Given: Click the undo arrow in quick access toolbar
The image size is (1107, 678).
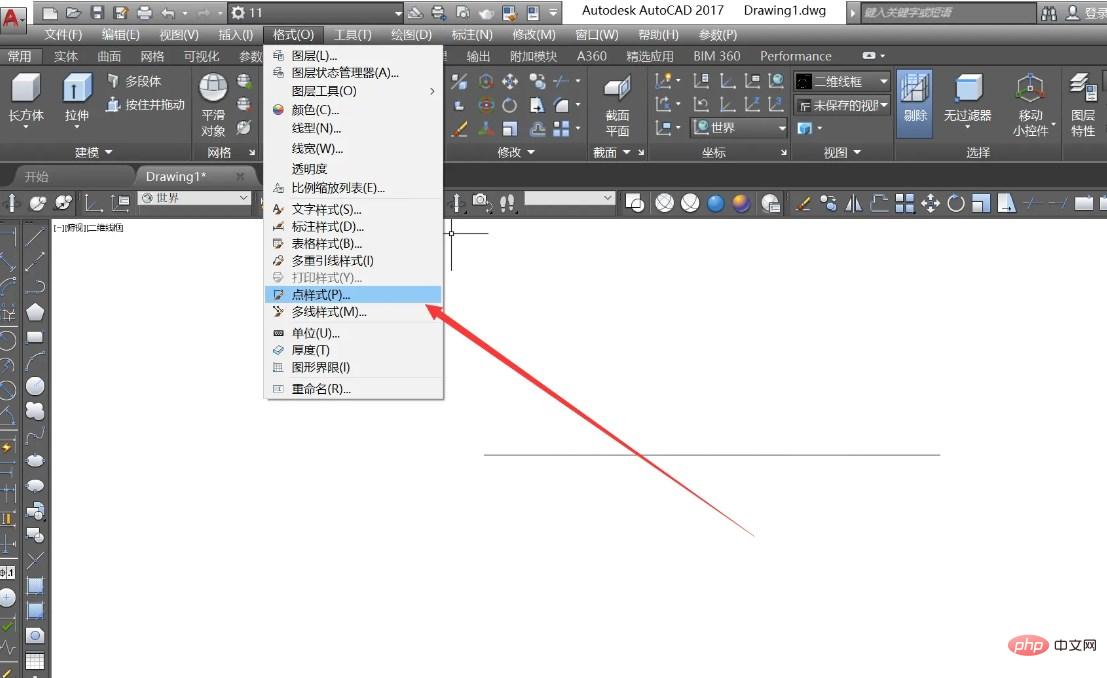Looking at the screenshot, I should (167, 13).
